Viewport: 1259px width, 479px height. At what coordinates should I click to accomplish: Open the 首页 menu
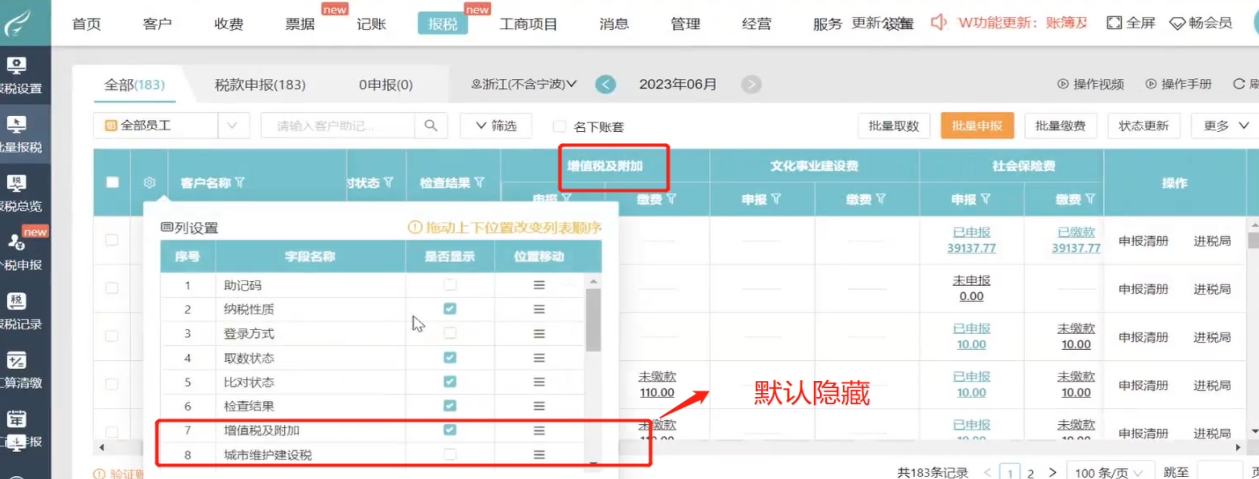coord(87,23)
